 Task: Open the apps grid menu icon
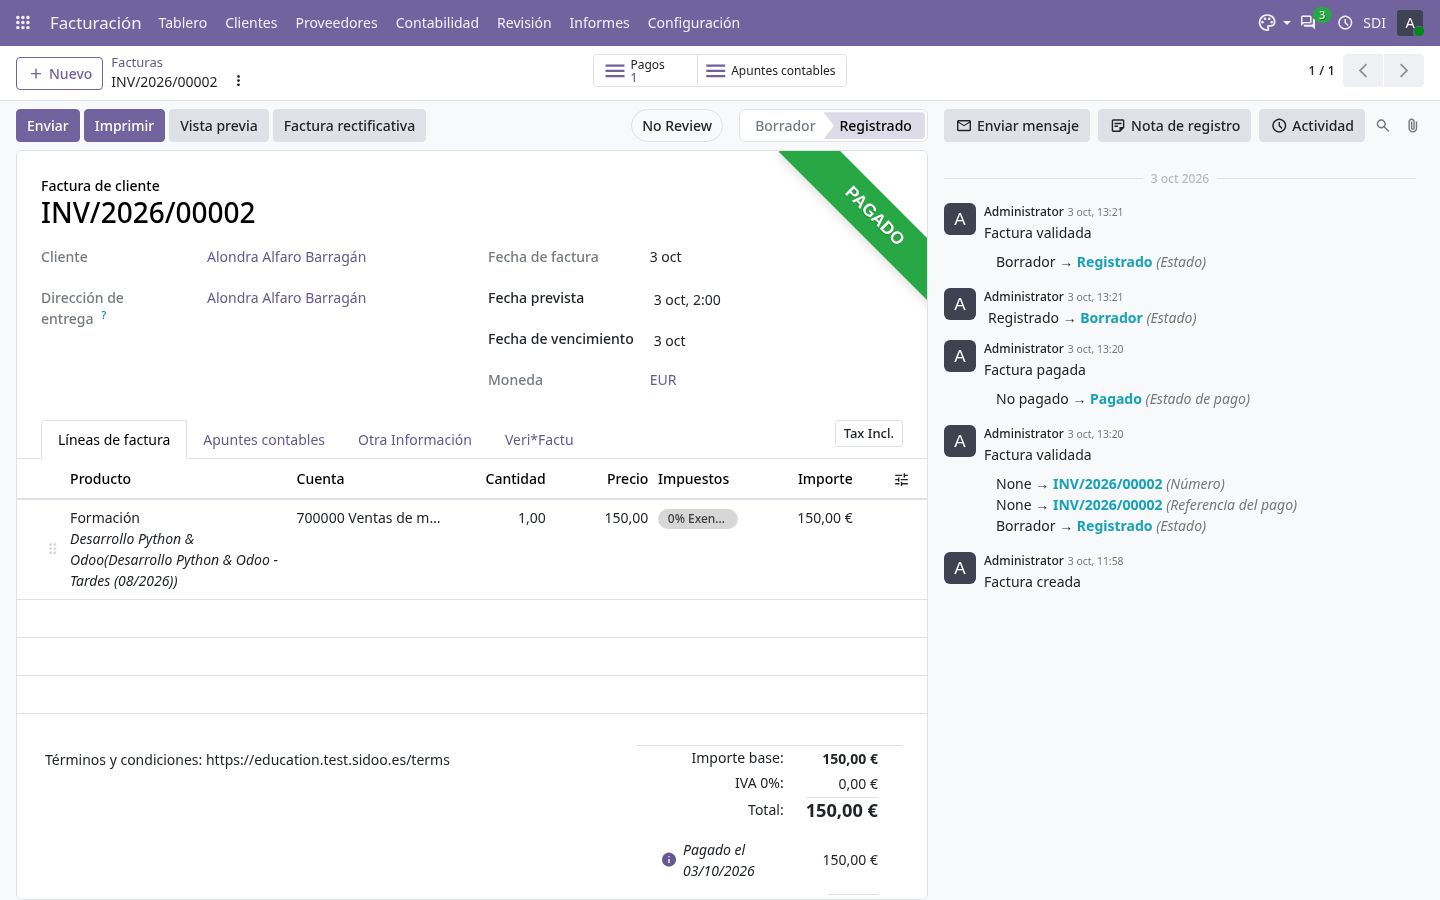click(x=23, y=22)
